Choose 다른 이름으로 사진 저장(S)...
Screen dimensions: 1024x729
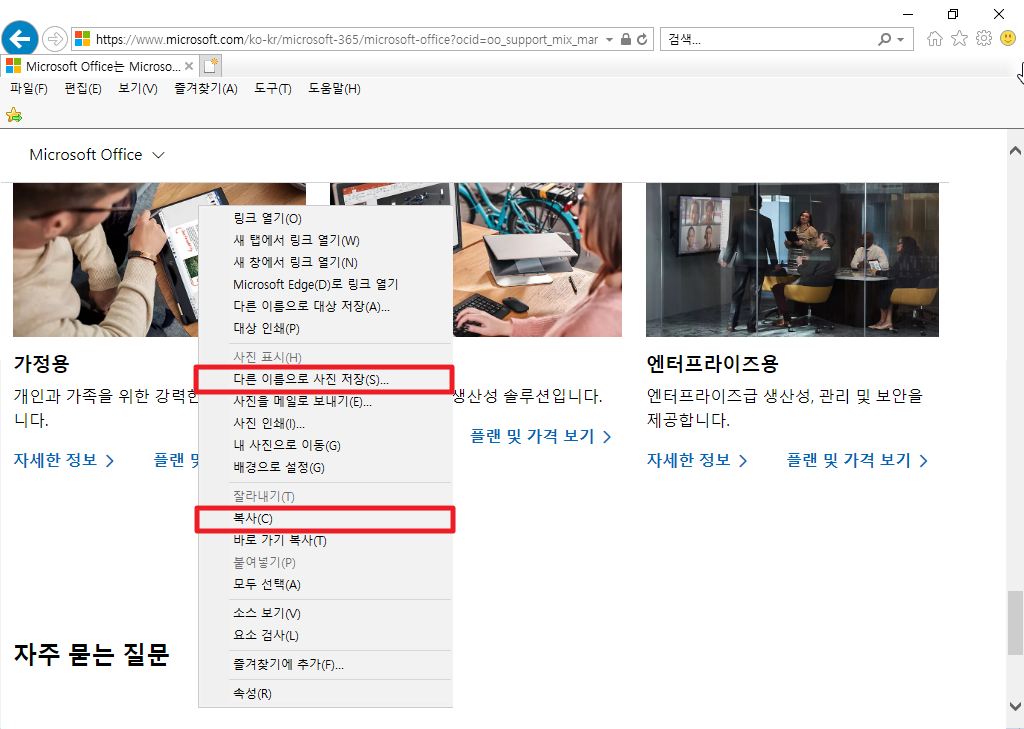coord(325,380)
